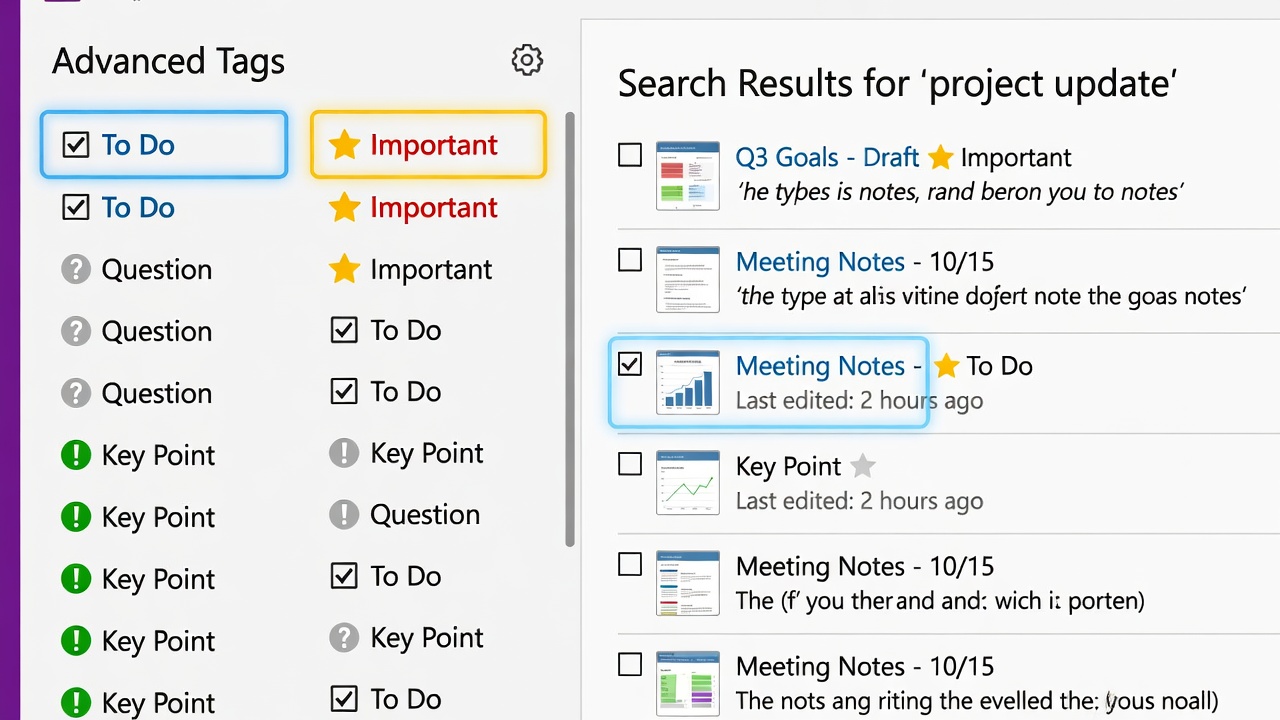Click the gray star beside Key Point result
1280x720 pixels.
coord(862,466)
